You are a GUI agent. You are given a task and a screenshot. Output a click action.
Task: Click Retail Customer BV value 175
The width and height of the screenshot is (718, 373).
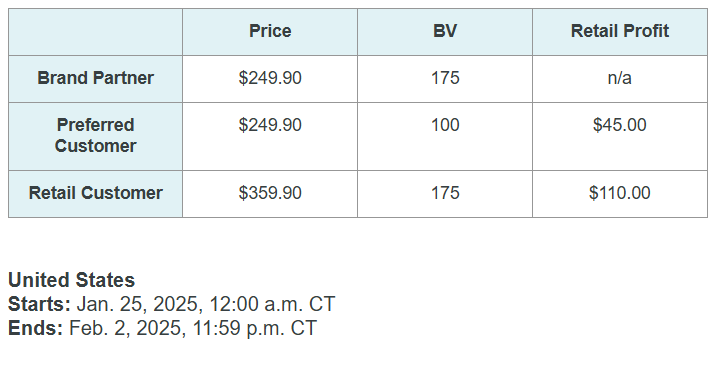[445, 193]
